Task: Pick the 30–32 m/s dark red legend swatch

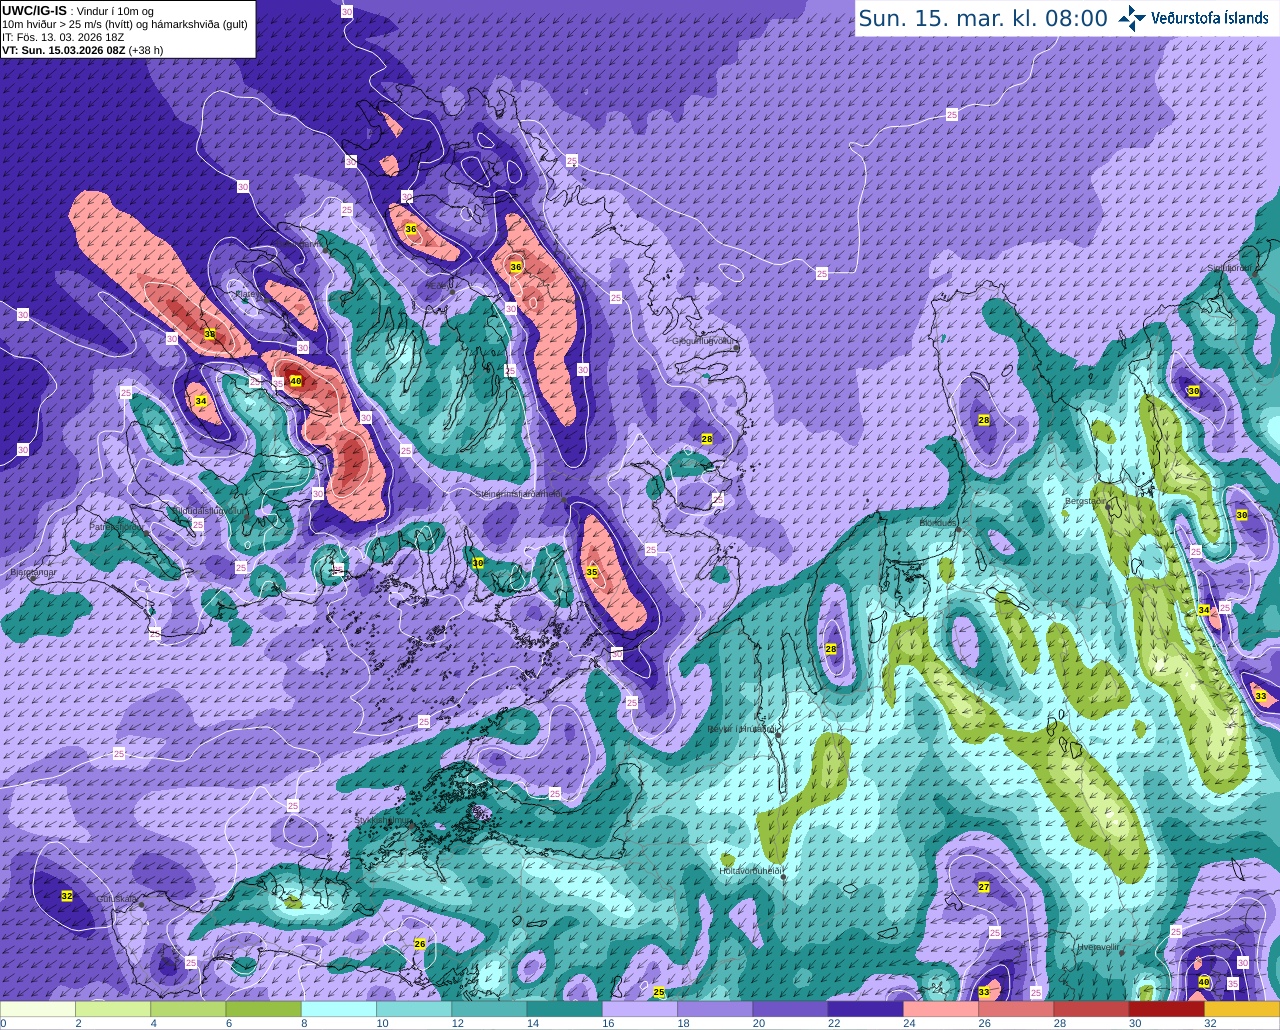Action: coord(1167,1009)
